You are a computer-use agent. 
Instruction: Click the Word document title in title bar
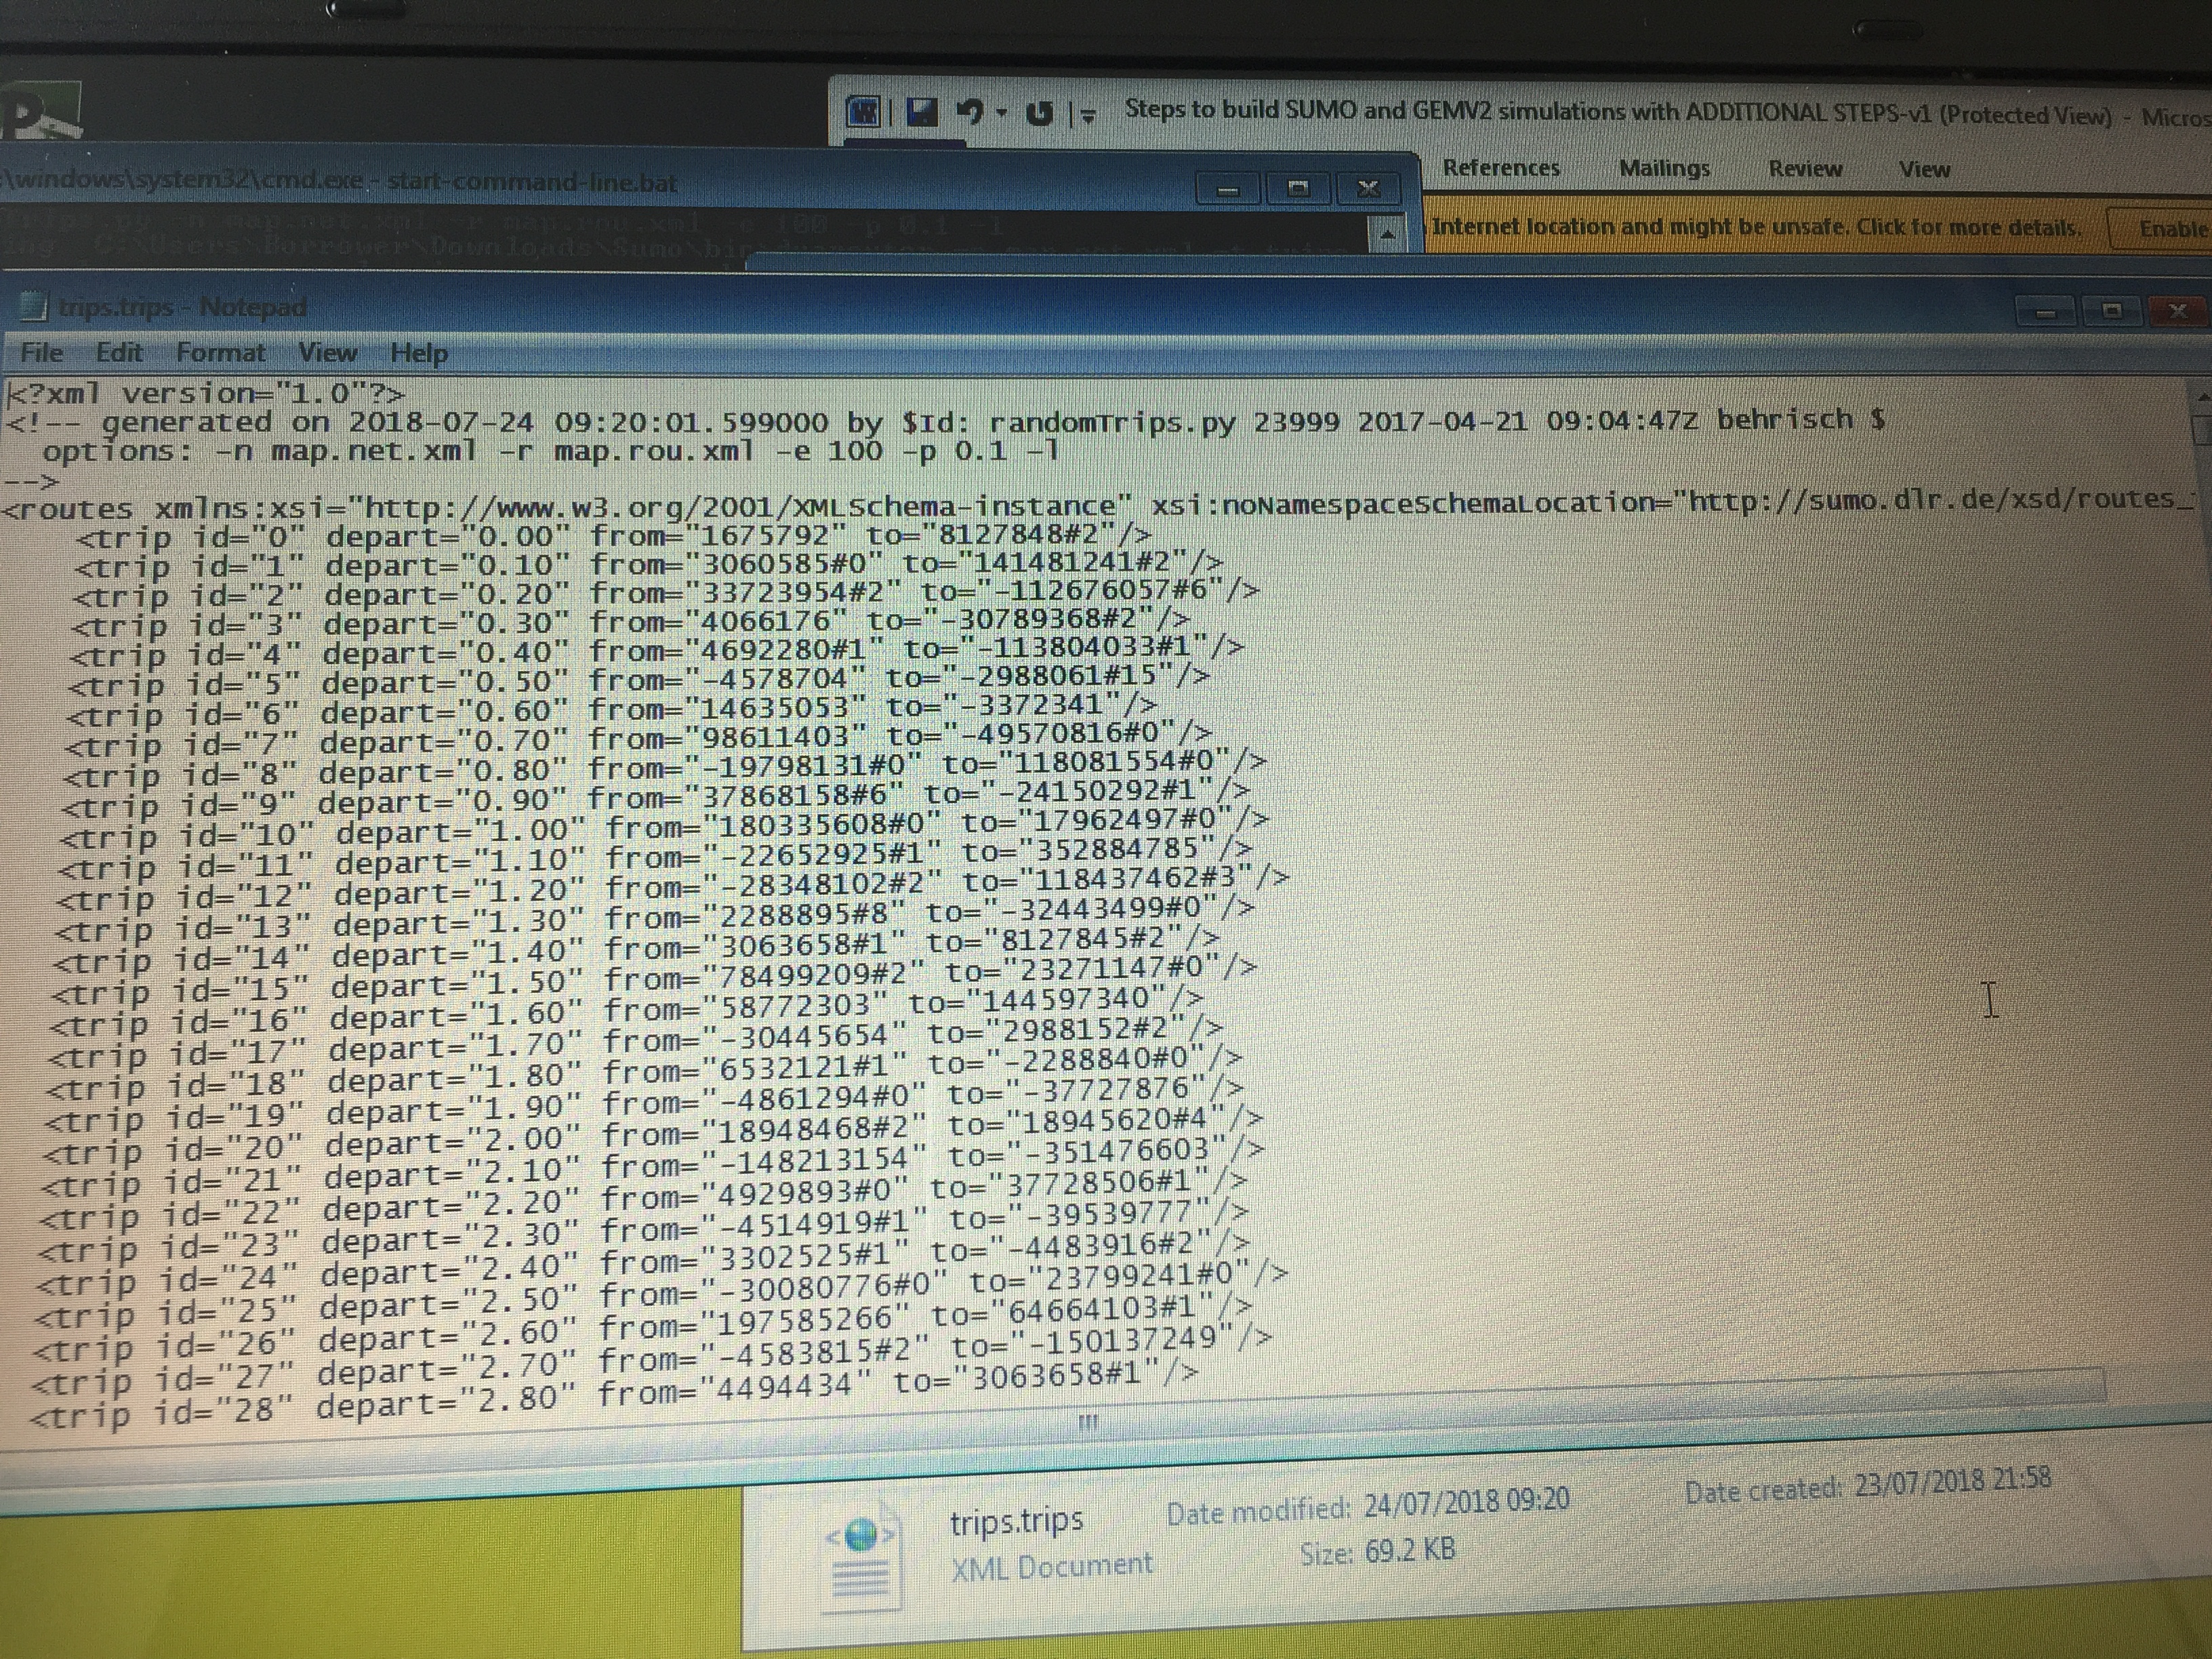pyautogui.click(x=1618, y=112)
